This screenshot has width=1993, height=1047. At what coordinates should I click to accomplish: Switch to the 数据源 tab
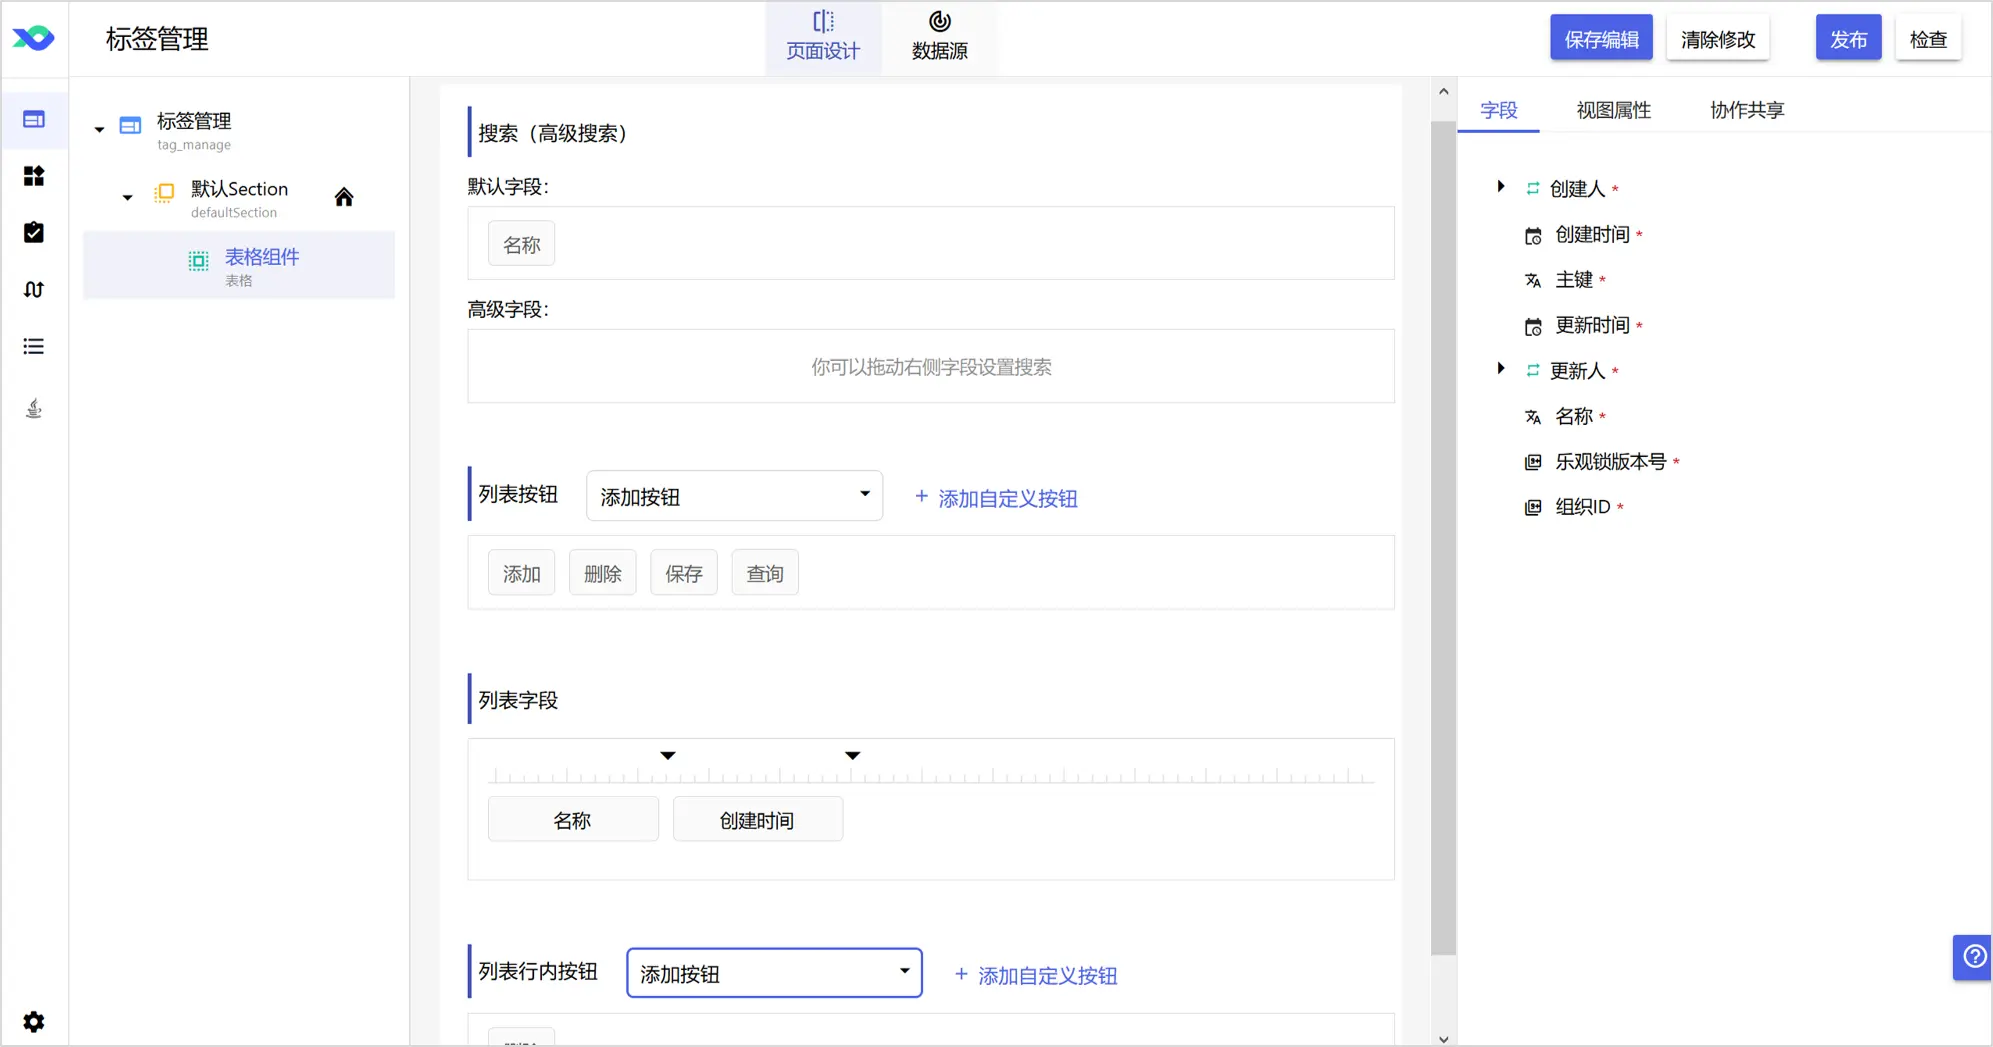pos(939,37)
